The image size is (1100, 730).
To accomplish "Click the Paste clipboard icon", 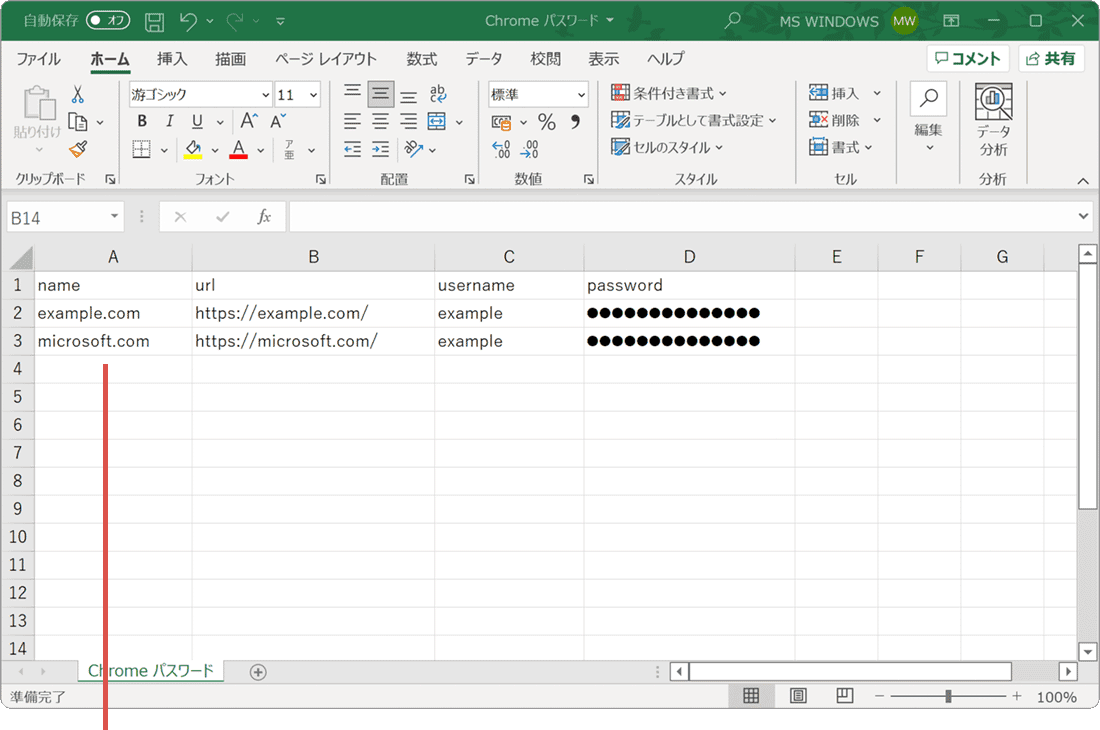I will click(x=39, y=104).
